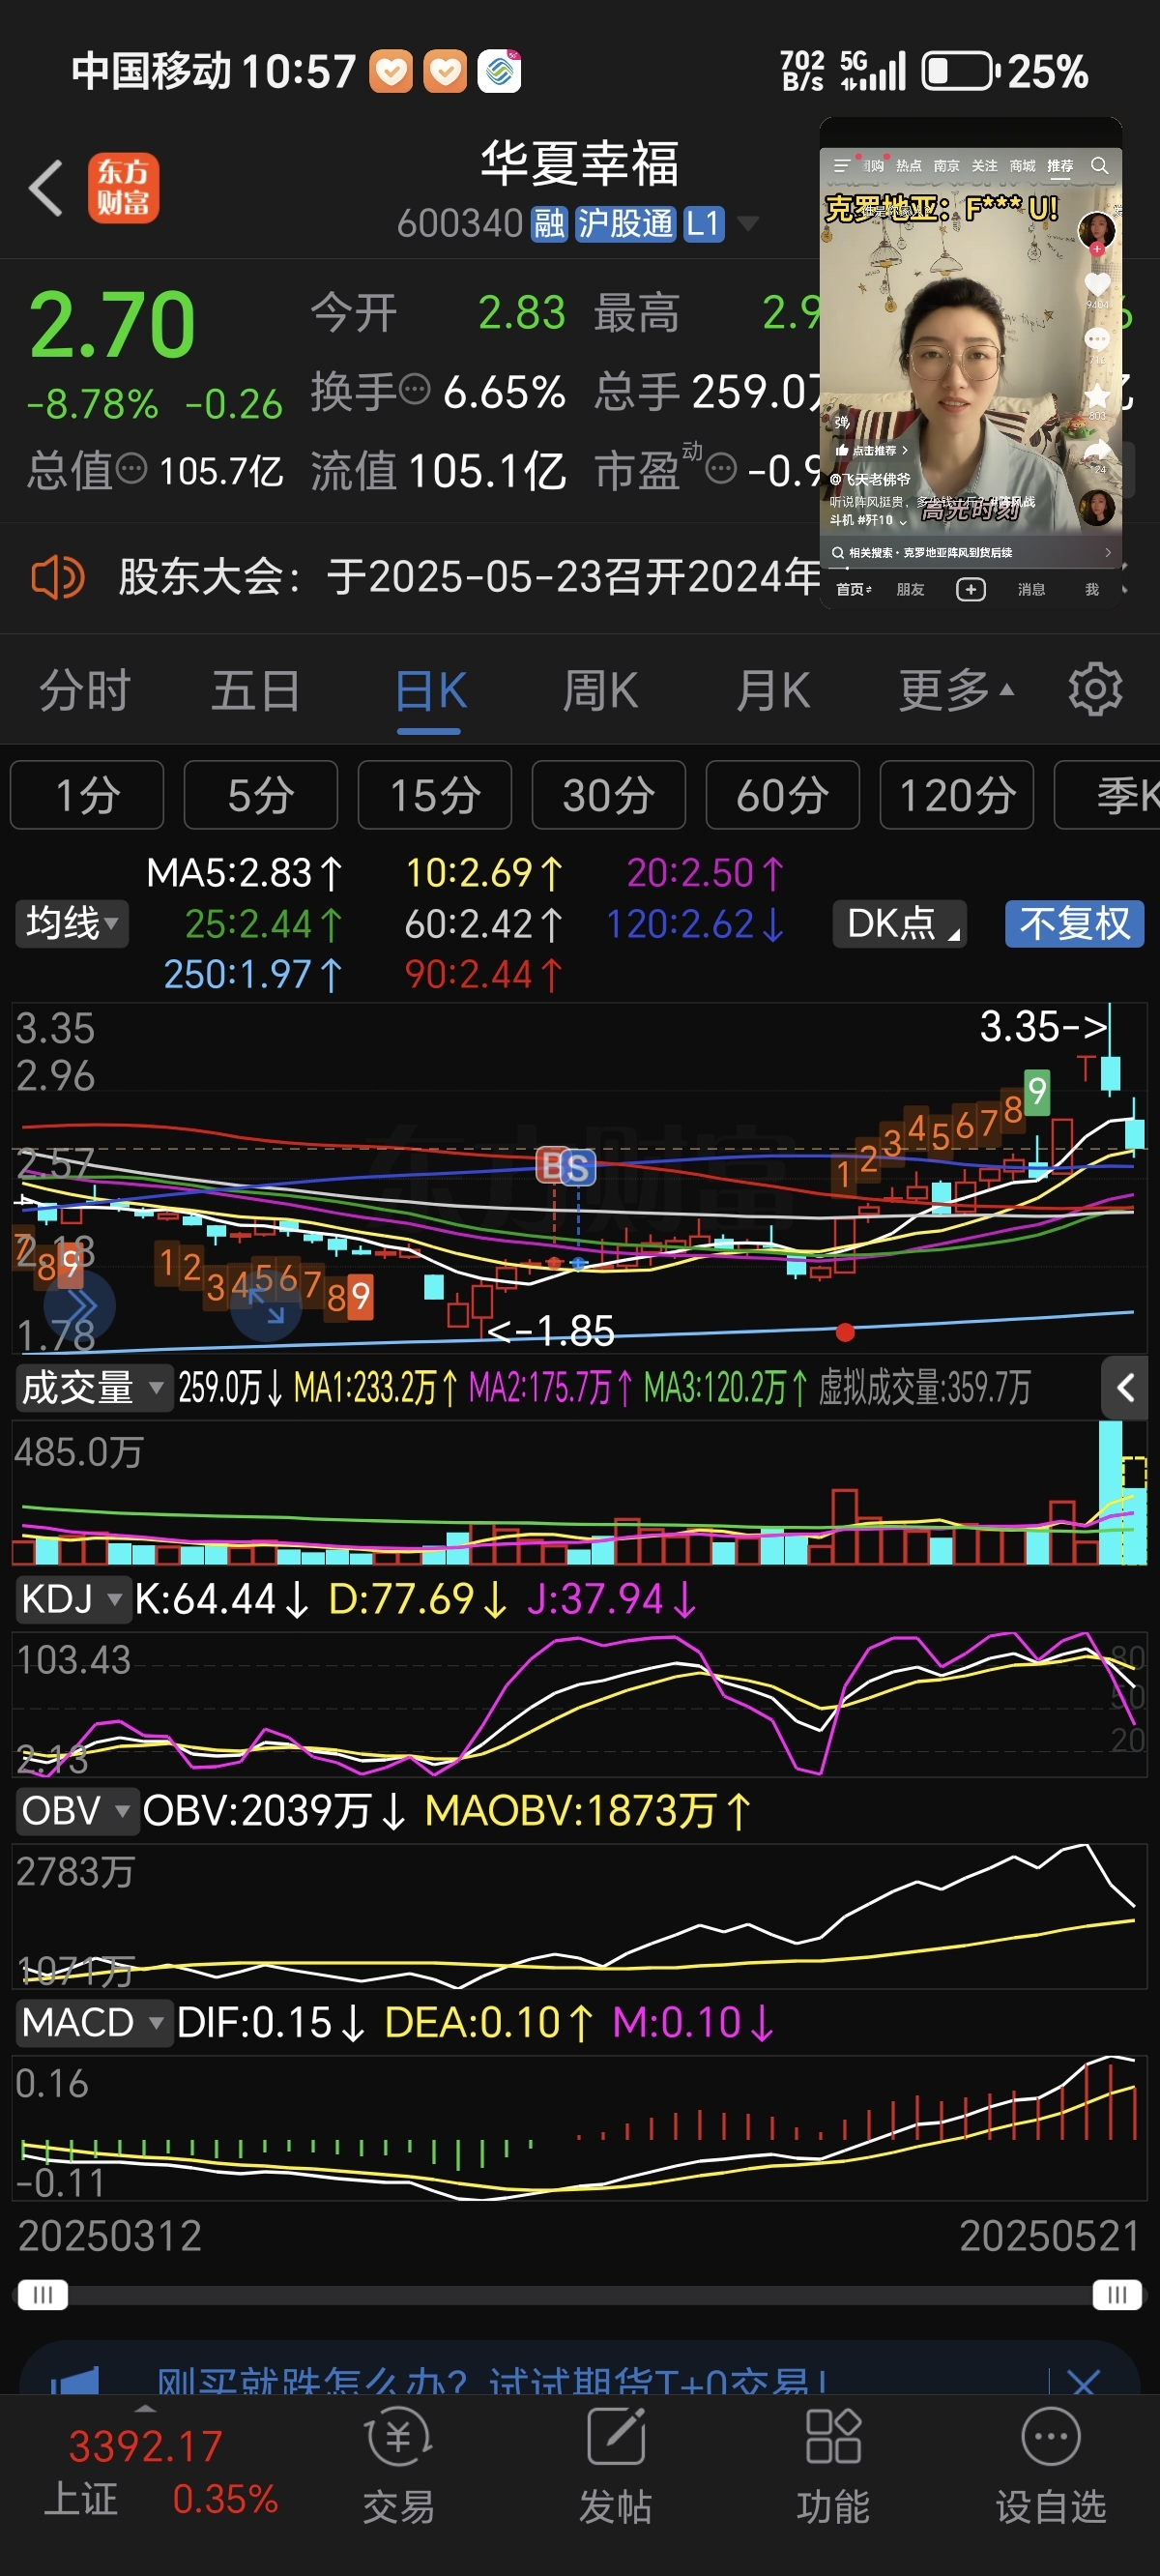Switch to the 周K tab
1160x2576 pixels.
(600, 690)
